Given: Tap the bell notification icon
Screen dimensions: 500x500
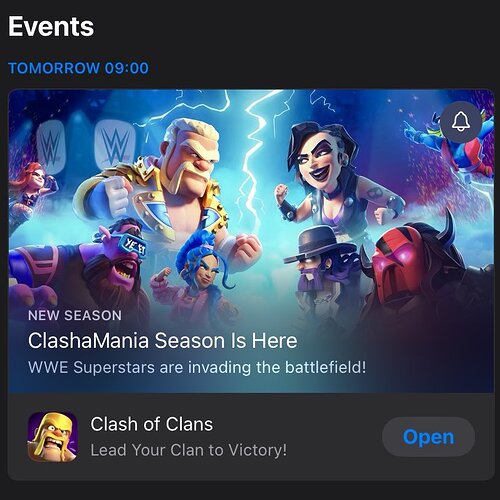Looking at the screenshot, I should click(x=461, y=122).
